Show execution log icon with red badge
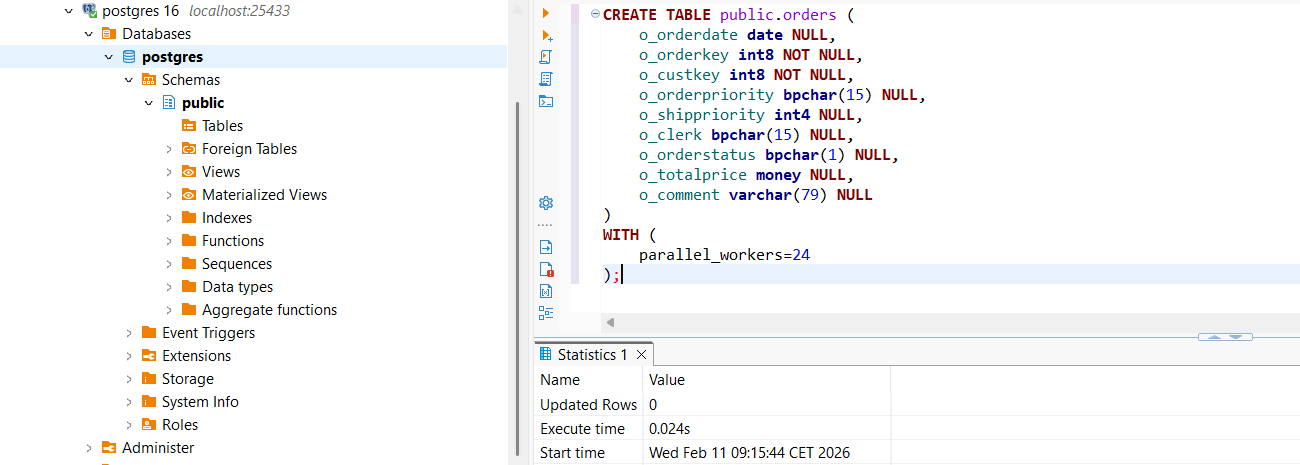Image resolution: width=1300 pixels, height=465 pixels. coord(546,269)
